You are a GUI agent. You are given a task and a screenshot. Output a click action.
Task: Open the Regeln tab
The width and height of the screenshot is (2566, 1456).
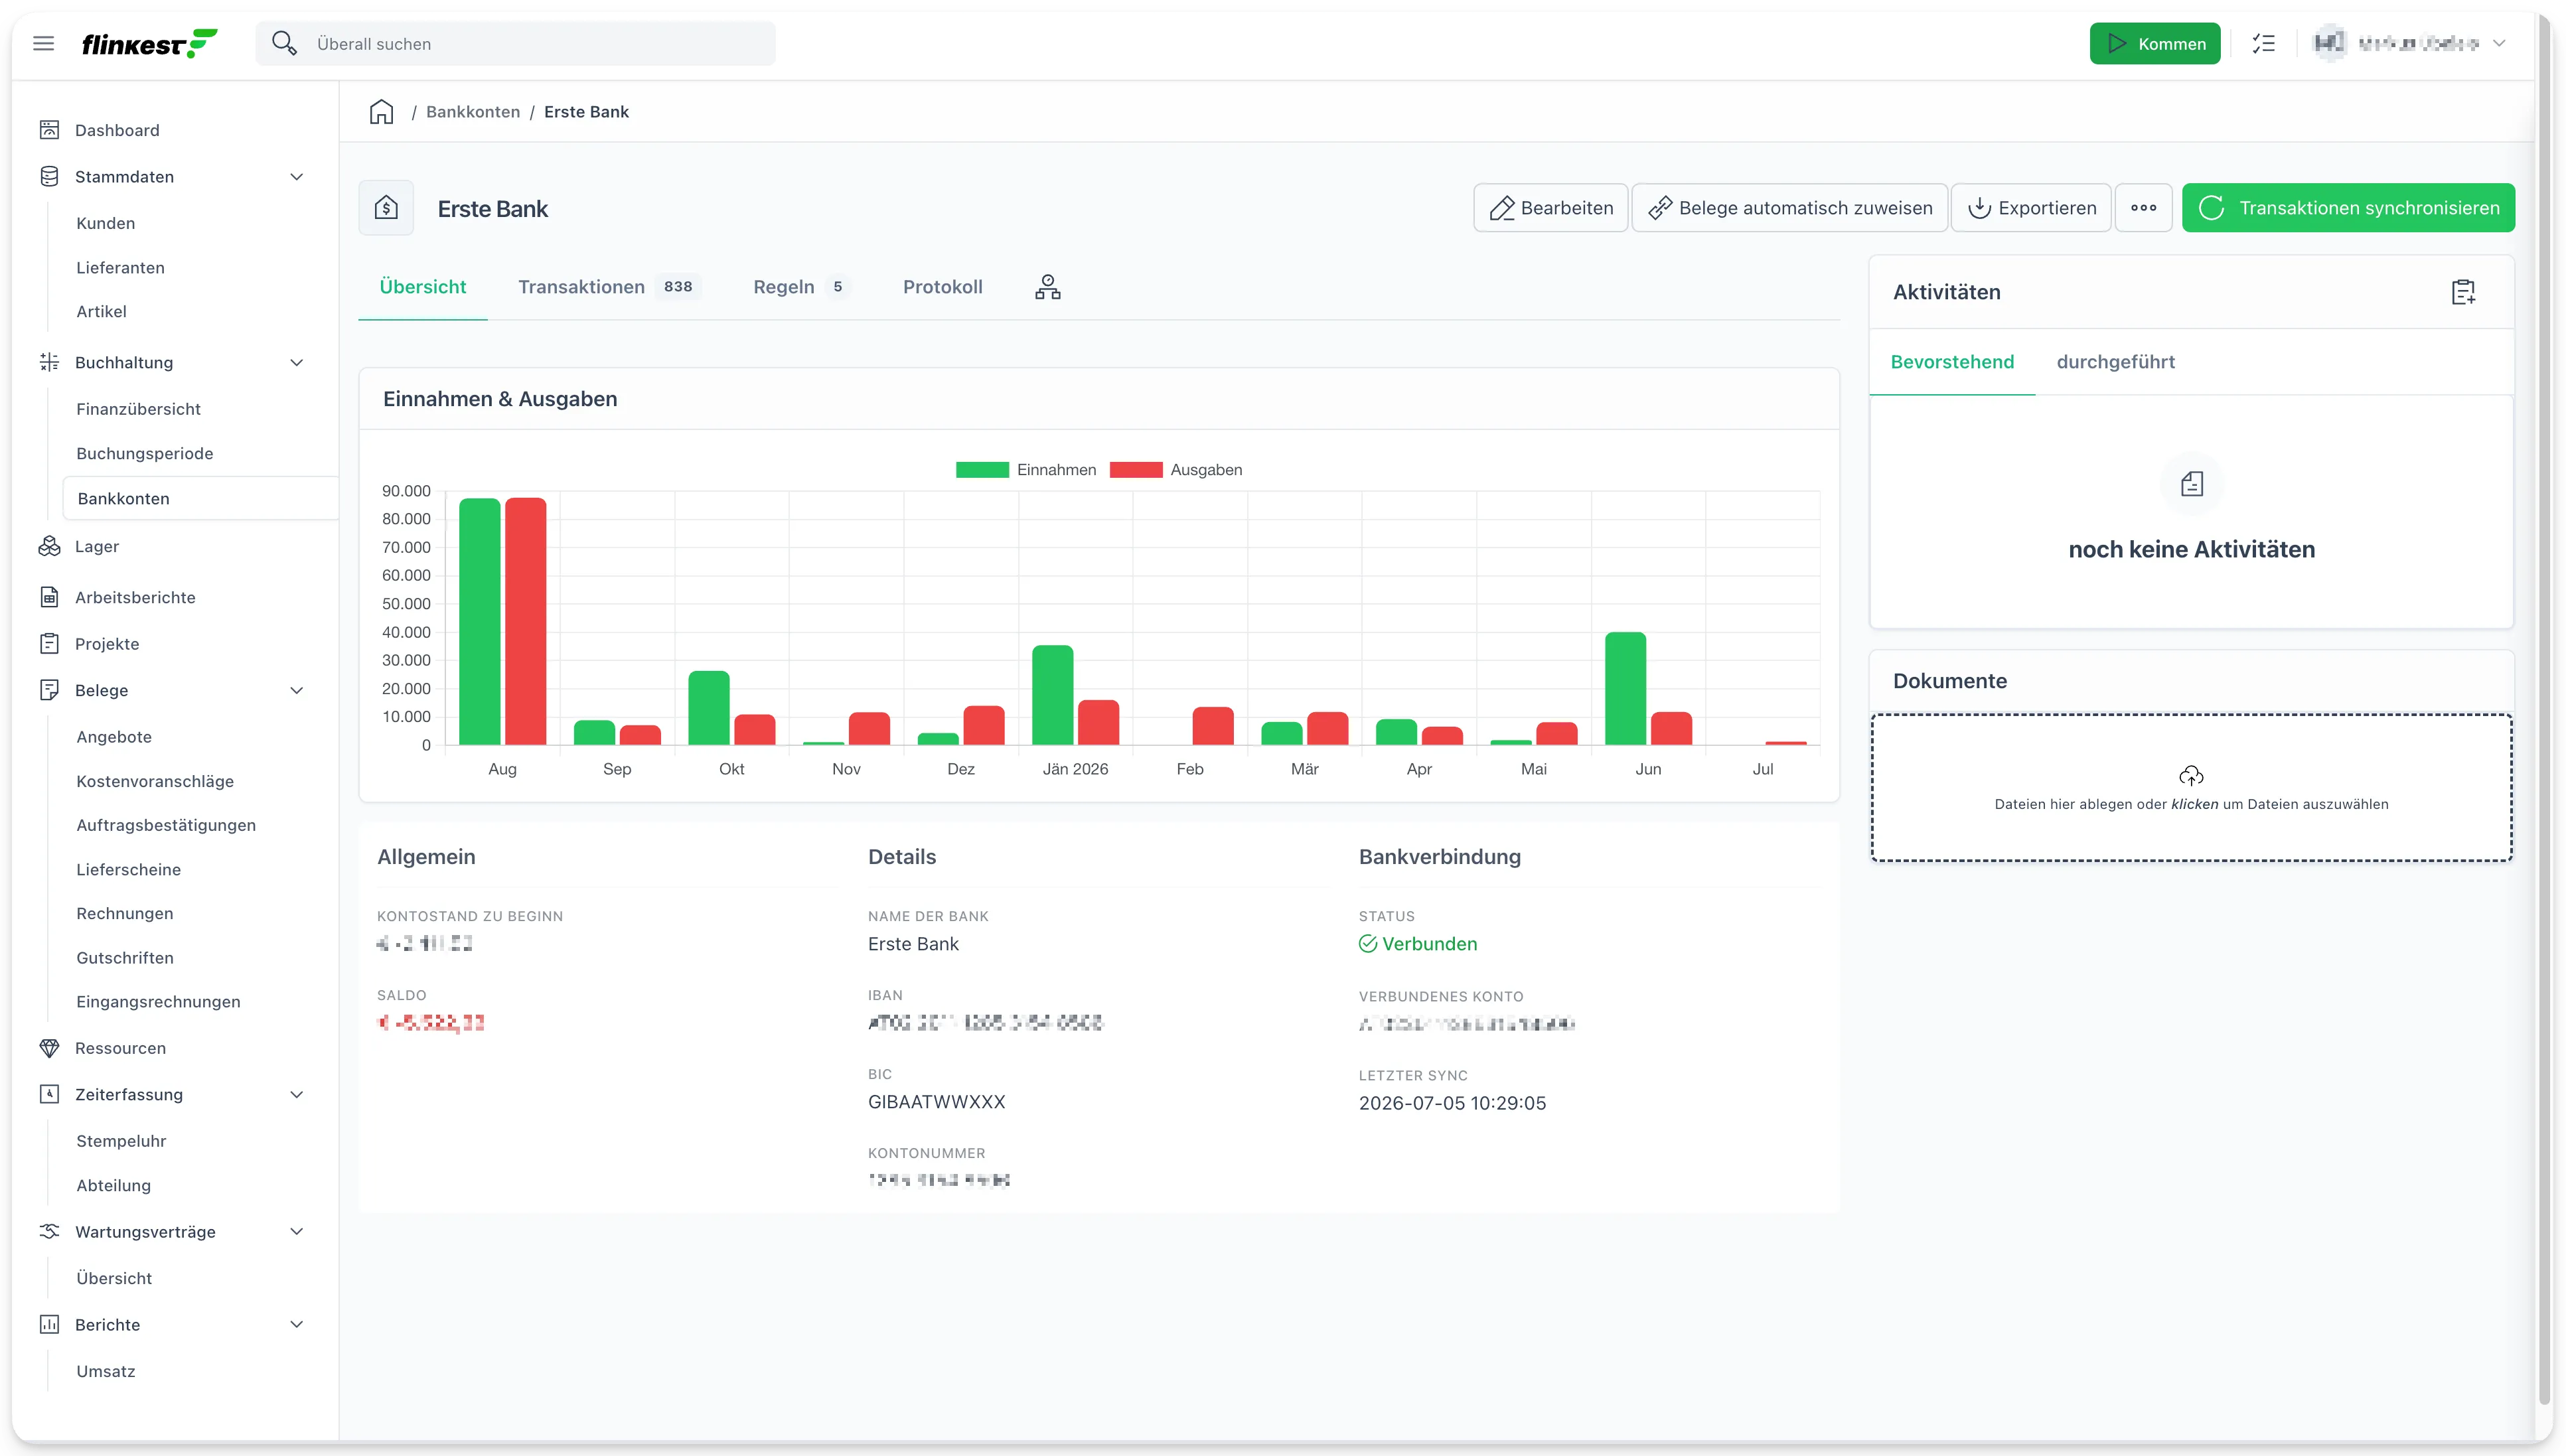801,287
